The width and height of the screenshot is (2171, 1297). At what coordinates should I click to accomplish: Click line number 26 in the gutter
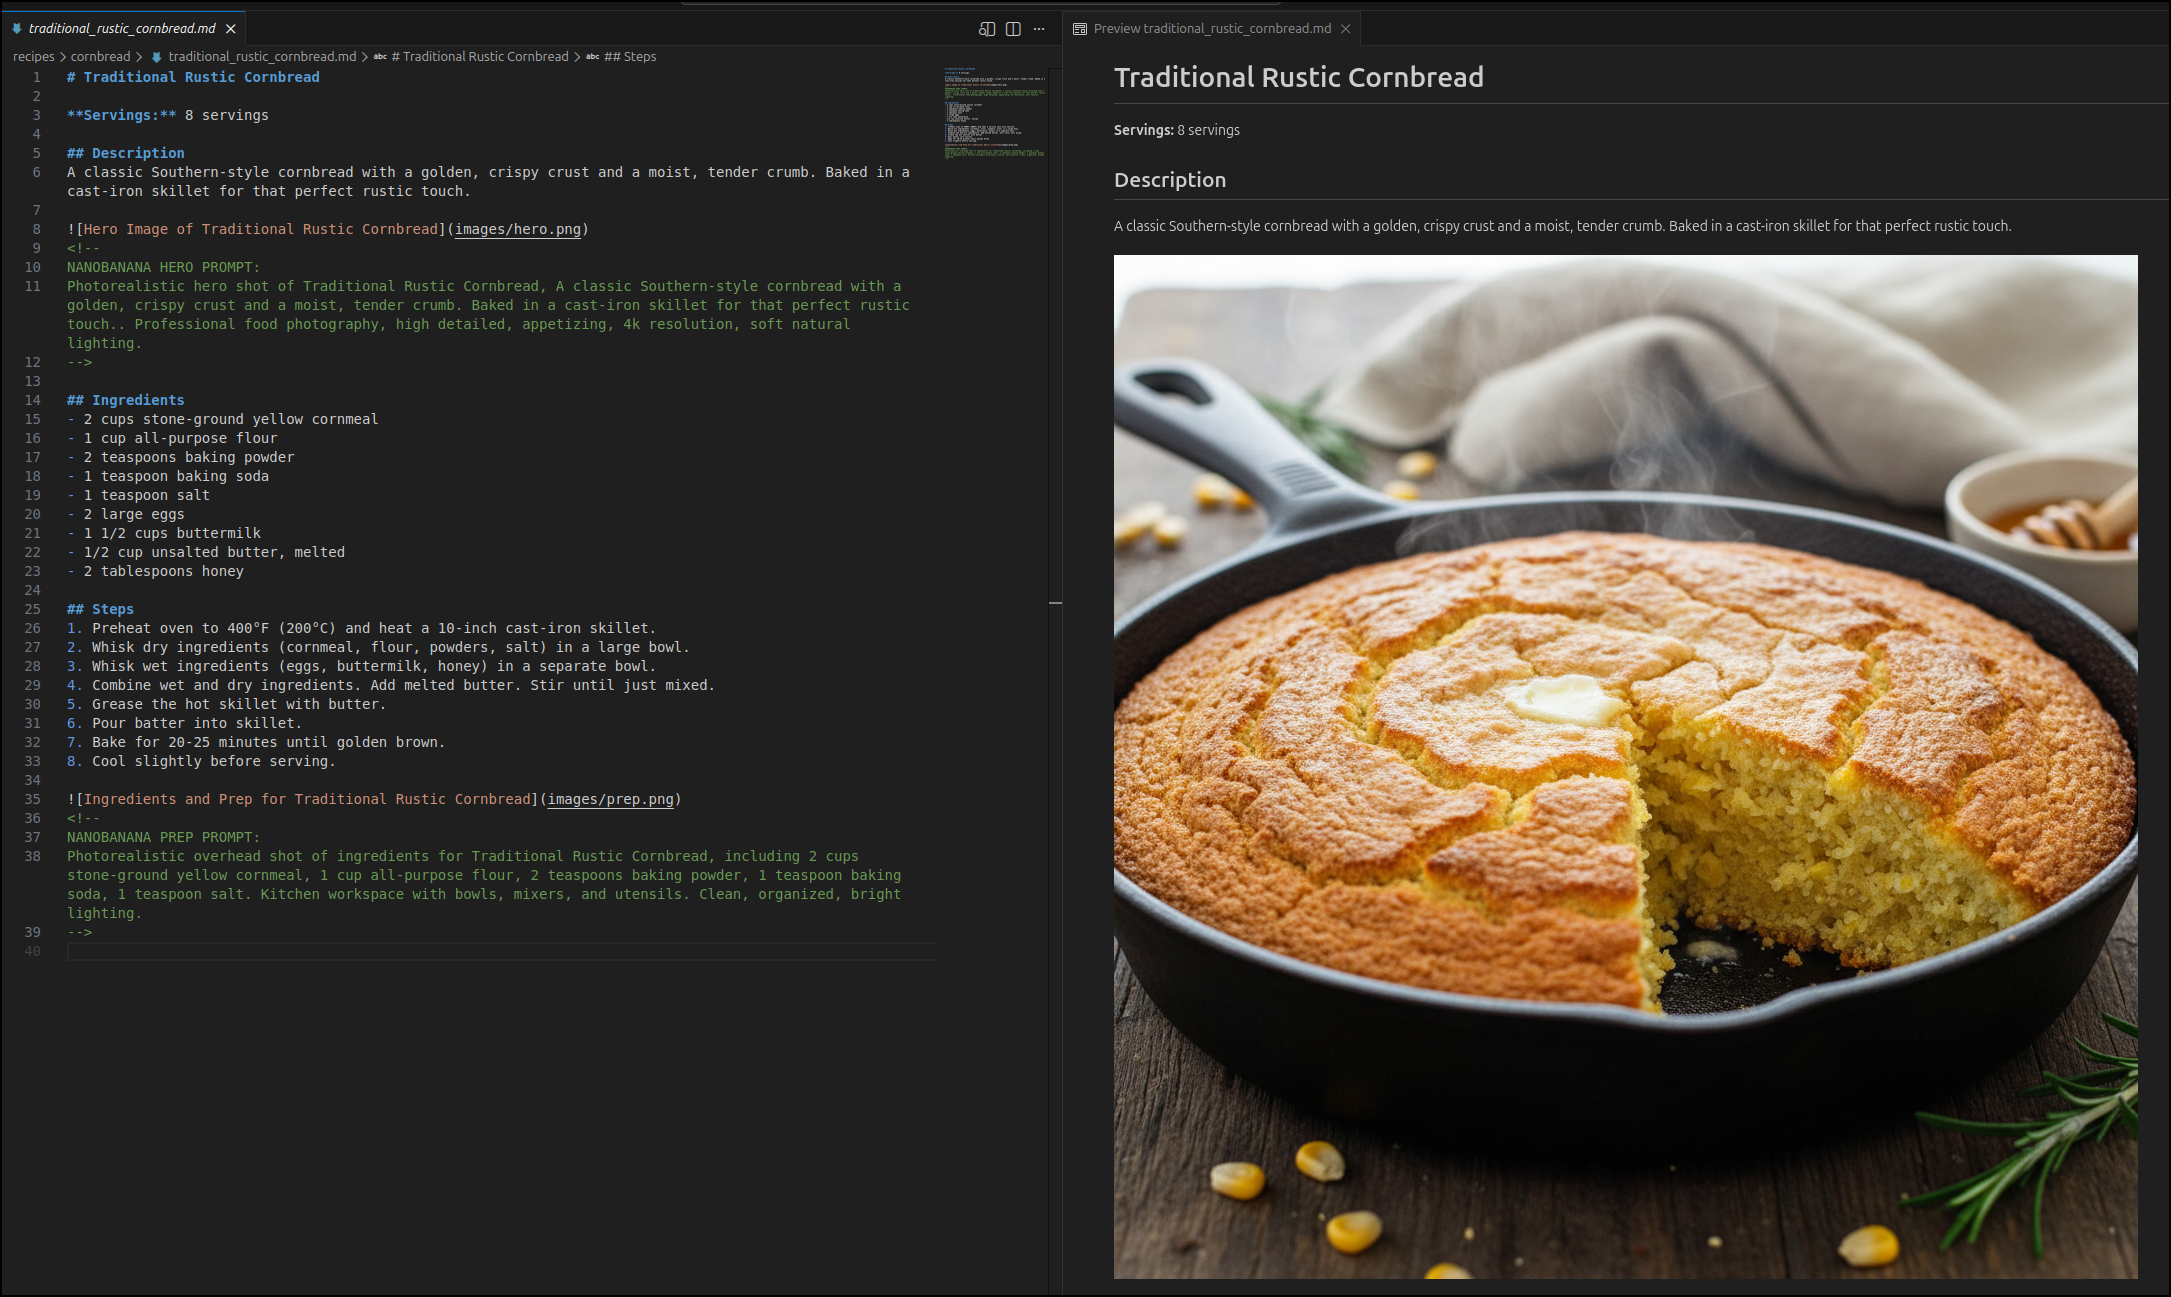pos(33,628)
